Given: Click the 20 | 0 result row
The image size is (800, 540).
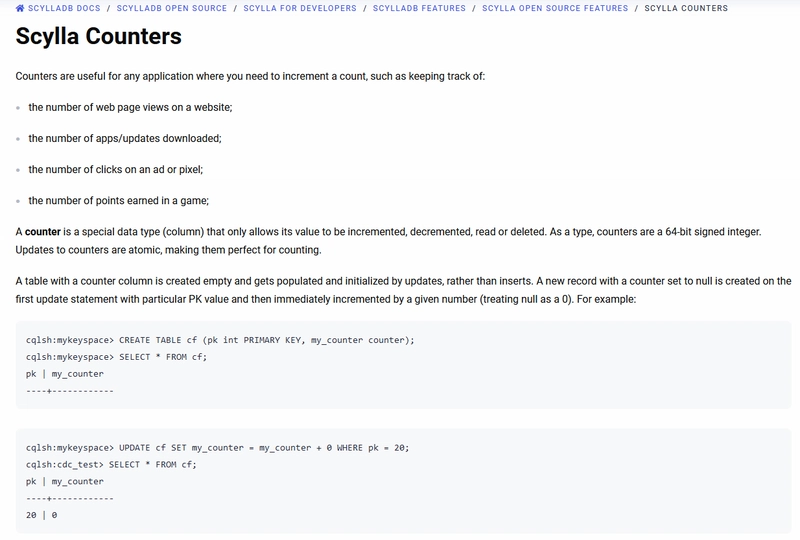Looking at the screenshot, I should click(41, 515).
